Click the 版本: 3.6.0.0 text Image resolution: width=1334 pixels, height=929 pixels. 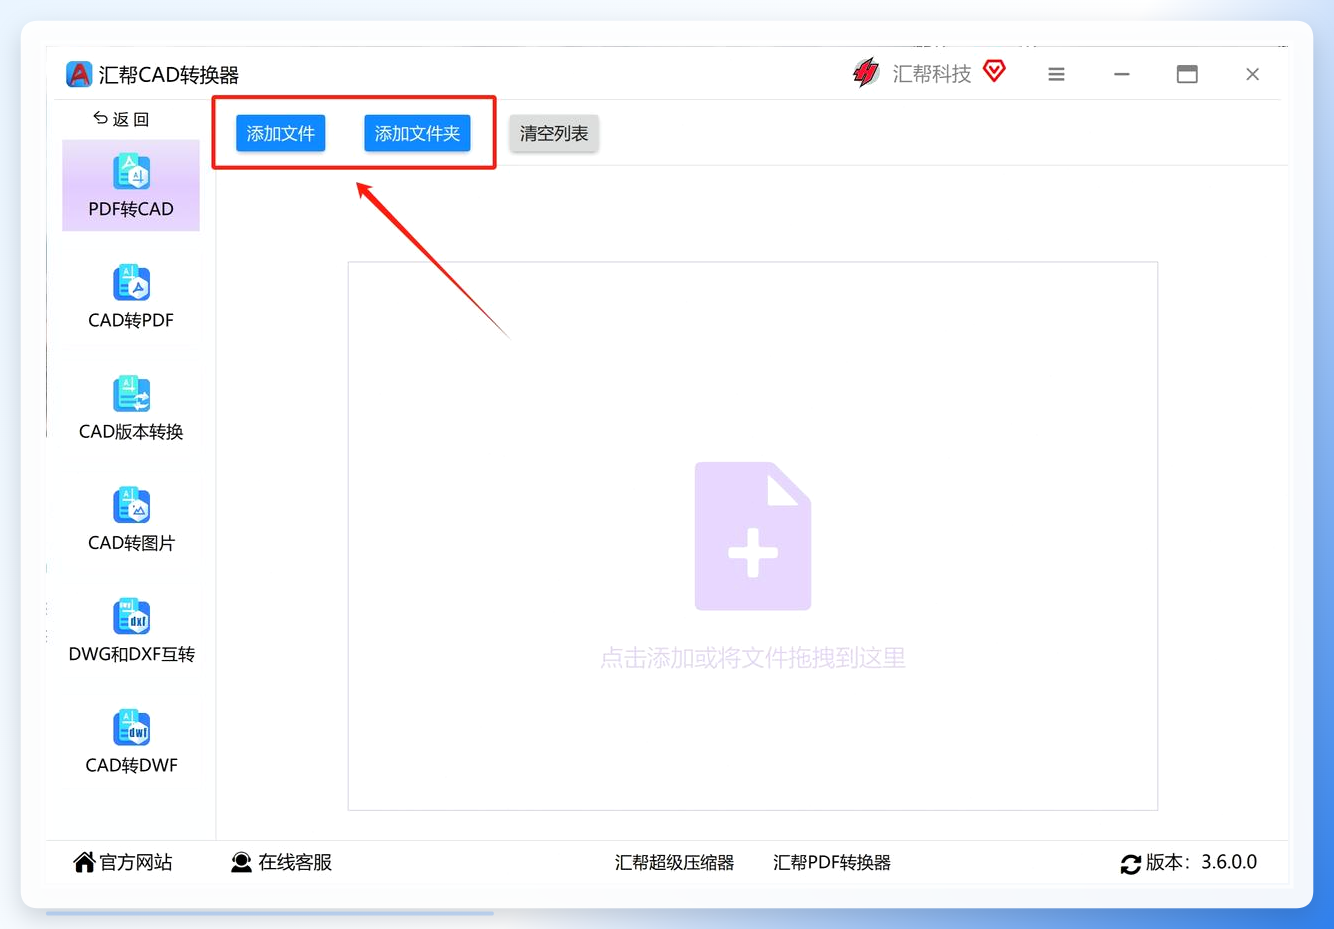(x=1201, y=862)
